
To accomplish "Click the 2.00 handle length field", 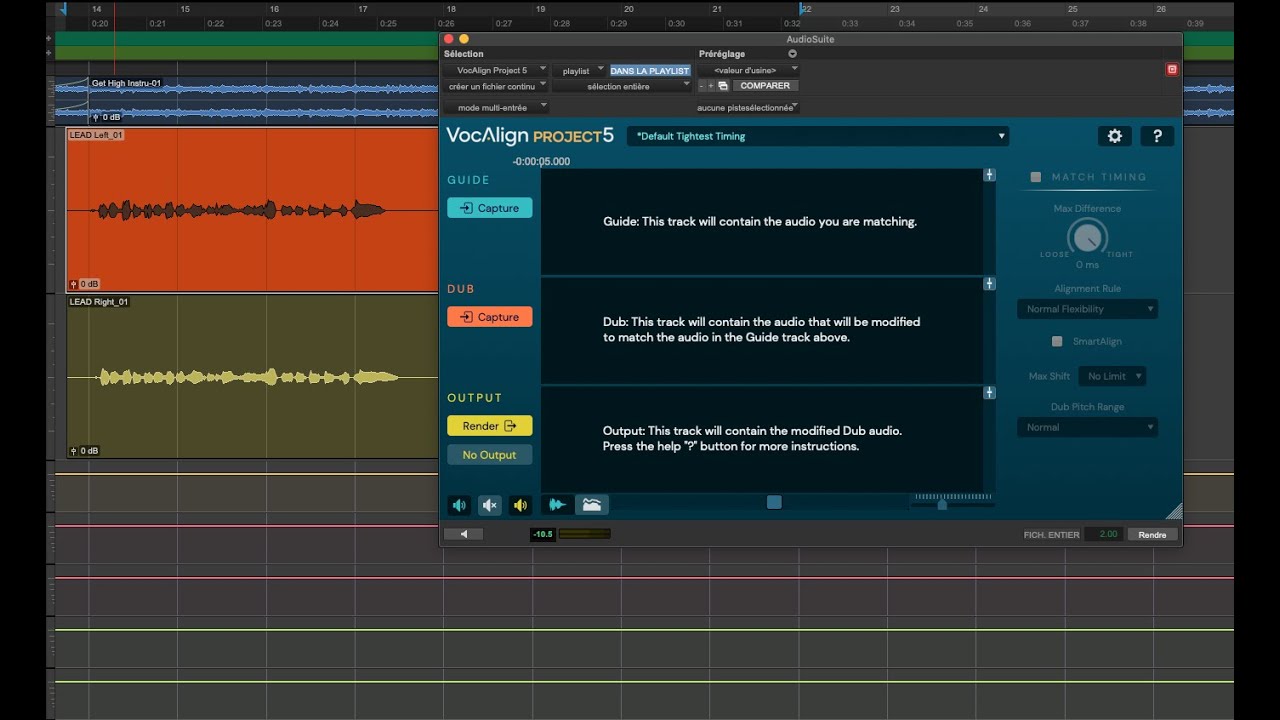I will (1103, 535).
